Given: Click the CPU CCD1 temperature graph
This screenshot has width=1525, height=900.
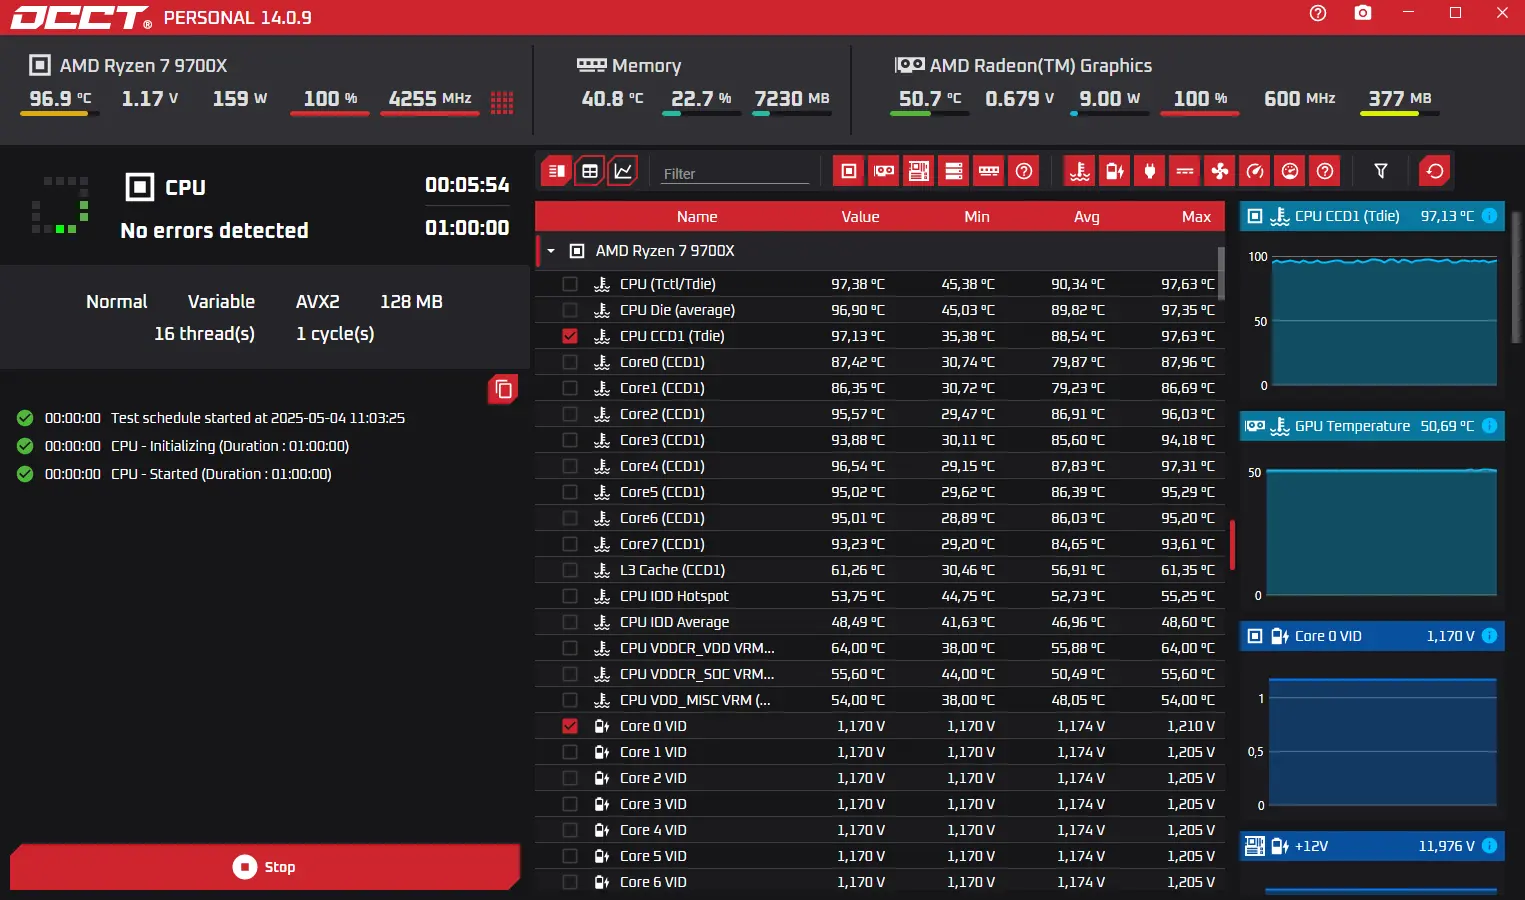Looking at the screenshot, I should [x=1382, y=322].
